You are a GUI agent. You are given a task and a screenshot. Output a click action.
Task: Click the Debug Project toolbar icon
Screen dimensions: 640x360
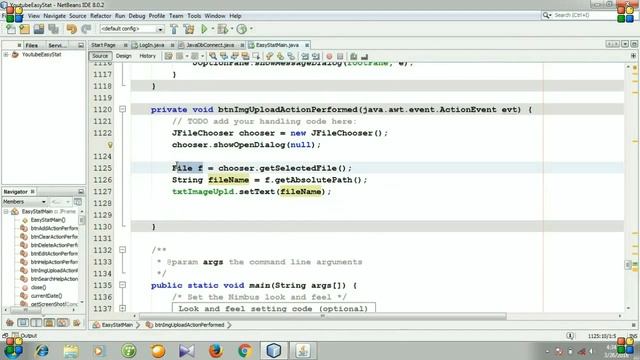[x=222, y=29]
